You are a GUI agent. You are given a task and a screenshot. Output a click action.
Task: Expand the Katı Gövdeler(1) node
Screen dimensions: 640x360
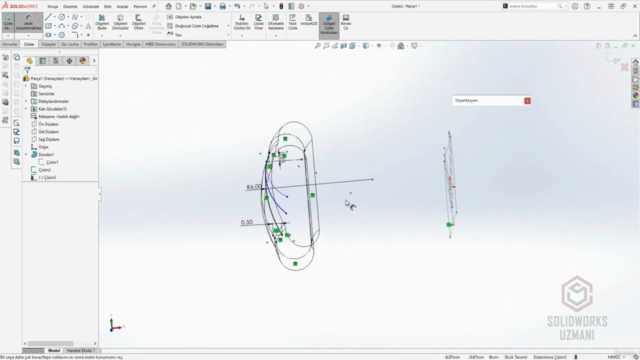tap(26, 109)
